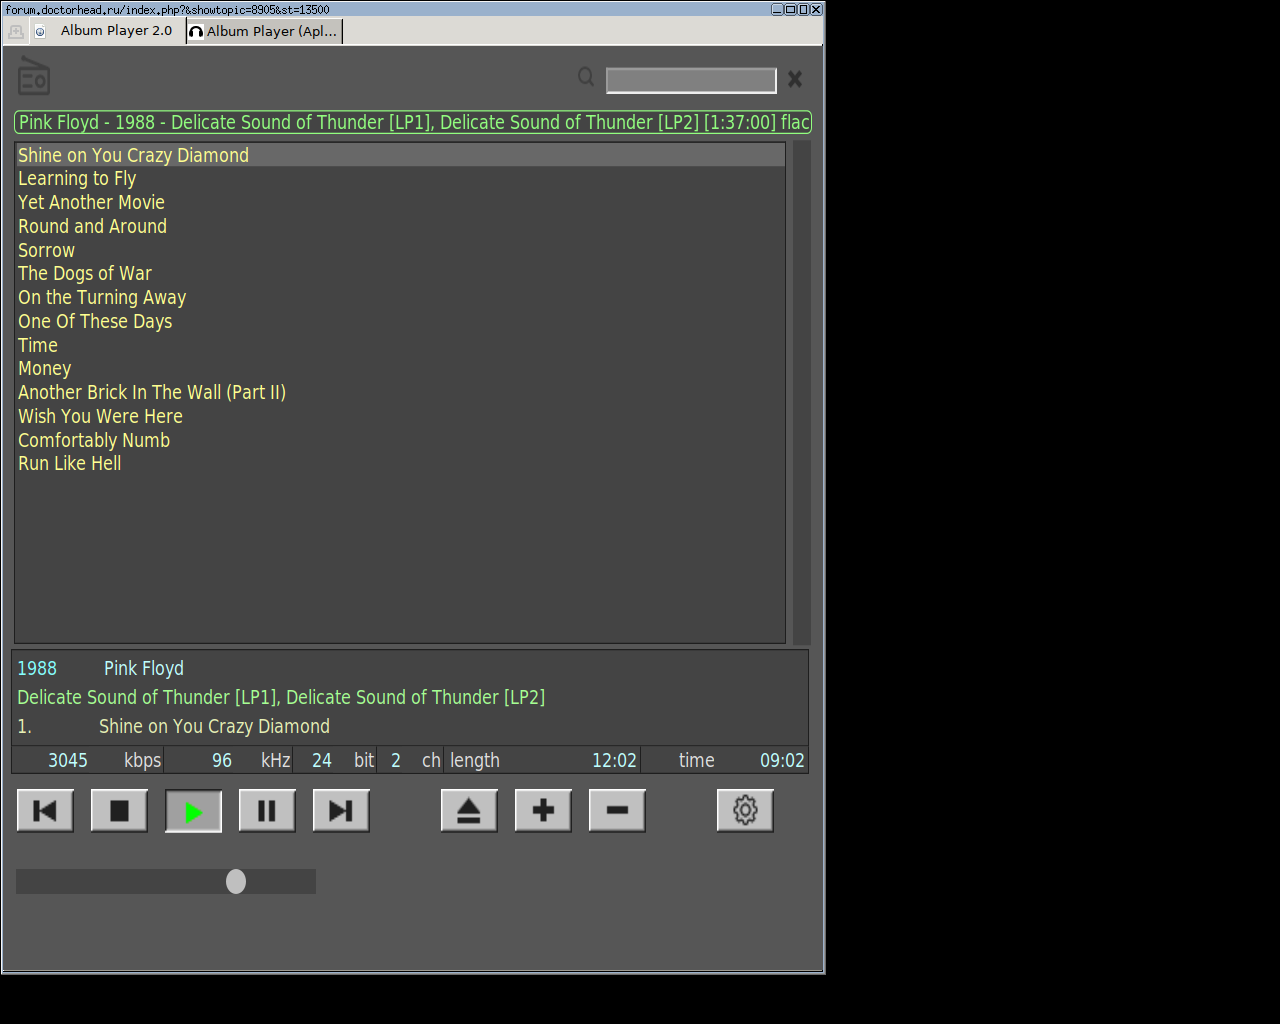Viewport: 1280px width, 1024px height.
Task: Select track Wish You Were Here
Action: click(x=400, y=417)
